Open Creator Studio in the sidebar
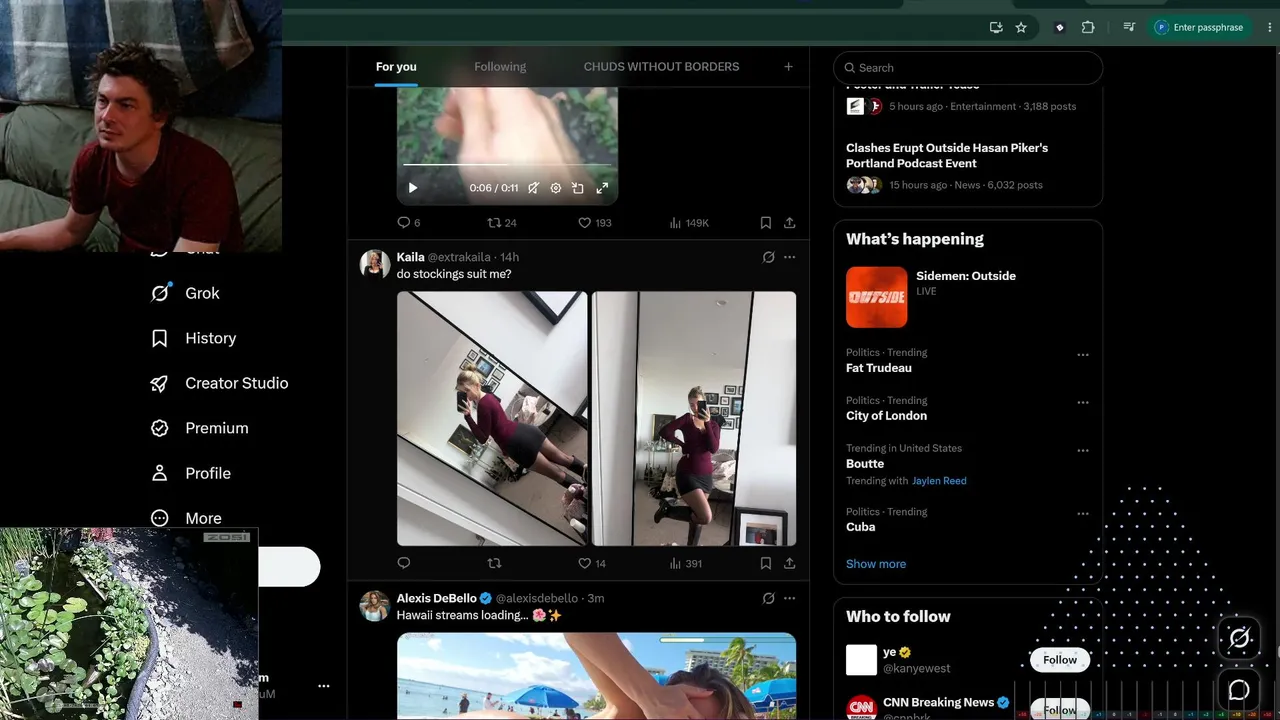The image size is (1280, 720). point(220,383)
